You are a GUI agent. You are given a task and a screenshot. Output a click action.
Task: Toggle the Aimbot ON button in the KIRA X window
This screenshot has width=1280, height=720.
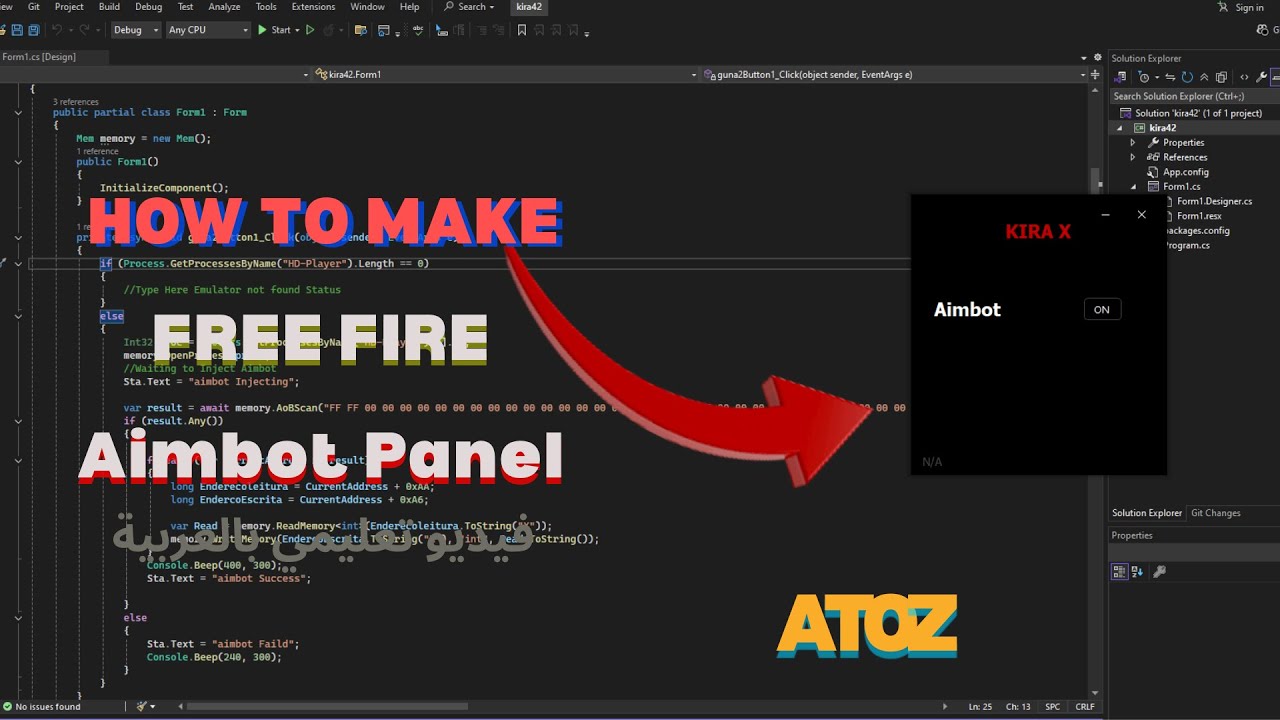click(1102, 309)
